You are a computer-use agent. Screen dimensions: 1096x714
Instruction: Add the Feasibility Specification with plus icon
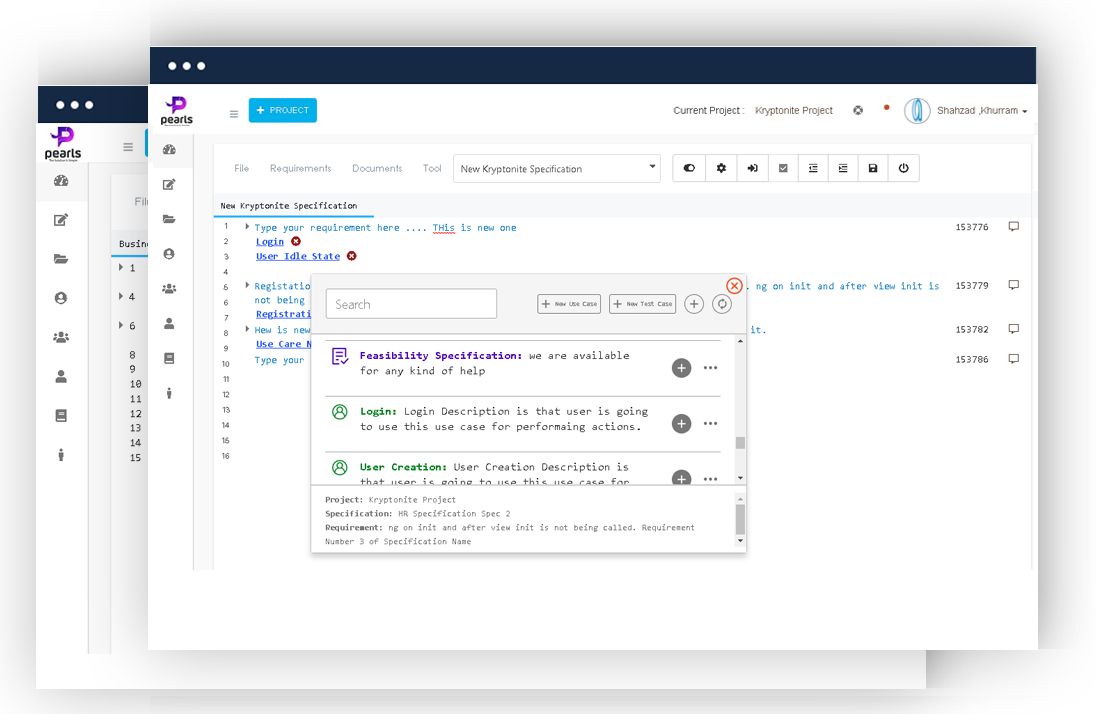681,368
